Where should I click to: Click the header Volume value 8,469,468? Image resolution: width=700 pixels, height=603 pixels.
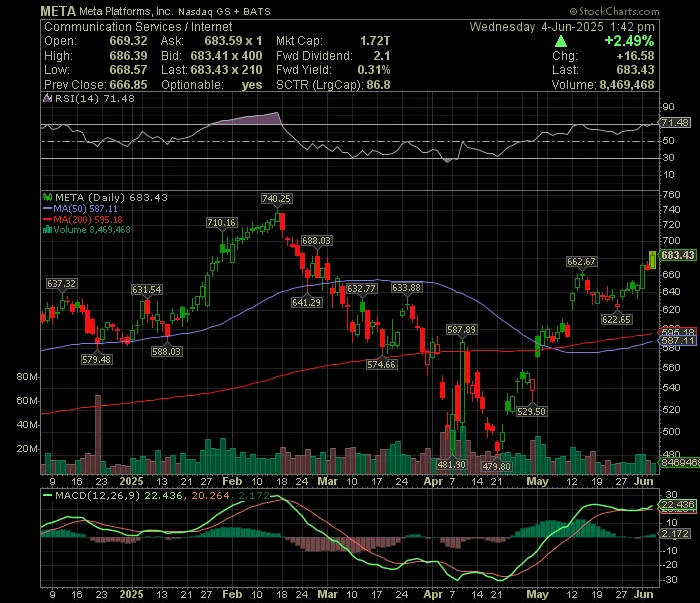pyautogui.click(x=627, y=85)
